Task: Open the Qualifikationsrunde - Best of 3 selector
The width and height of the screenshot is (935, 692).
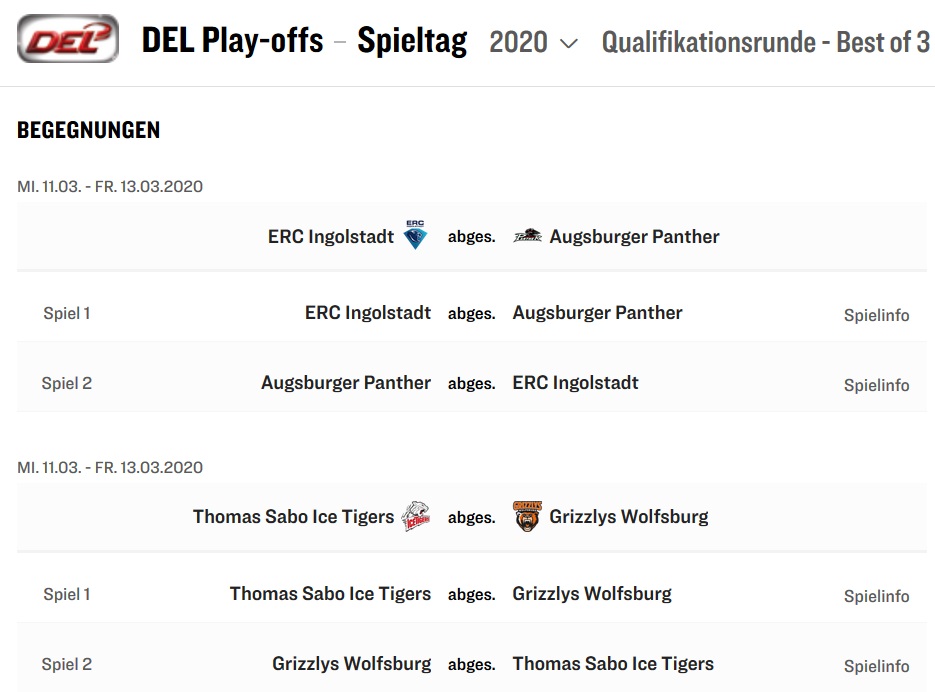Action: click(765, 42)
